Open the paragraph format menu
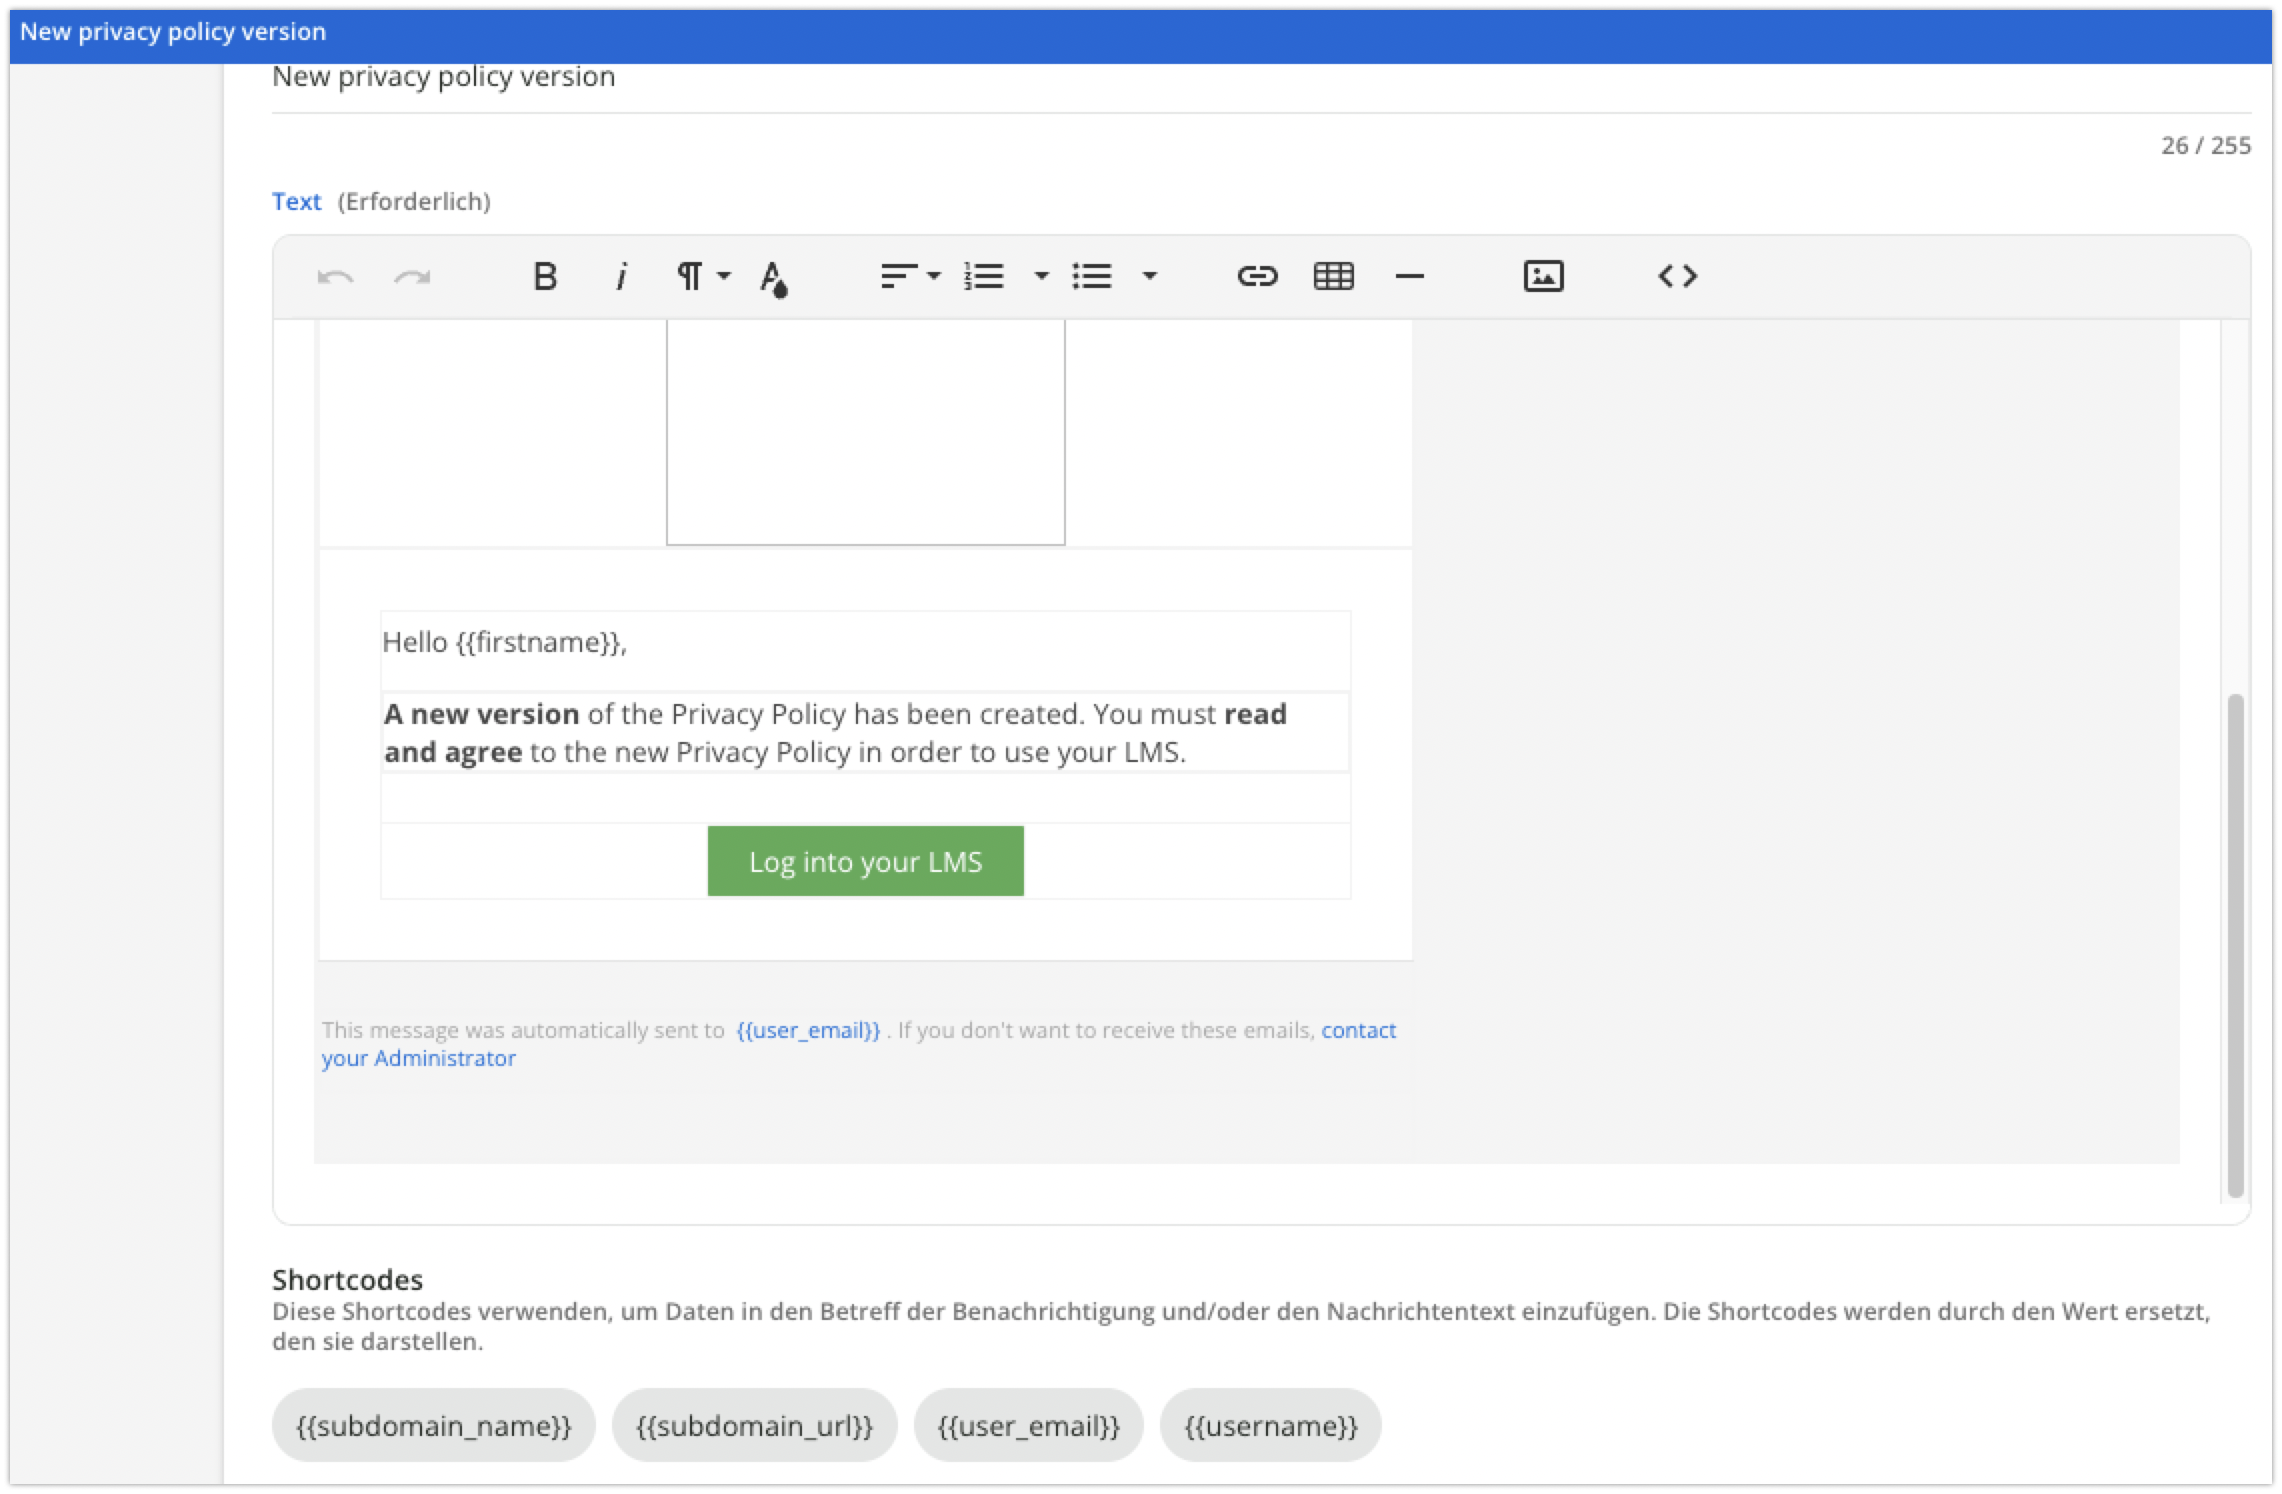This screenshot has width=2282, height=1494. pyautogui.click(x=689, y=276)
